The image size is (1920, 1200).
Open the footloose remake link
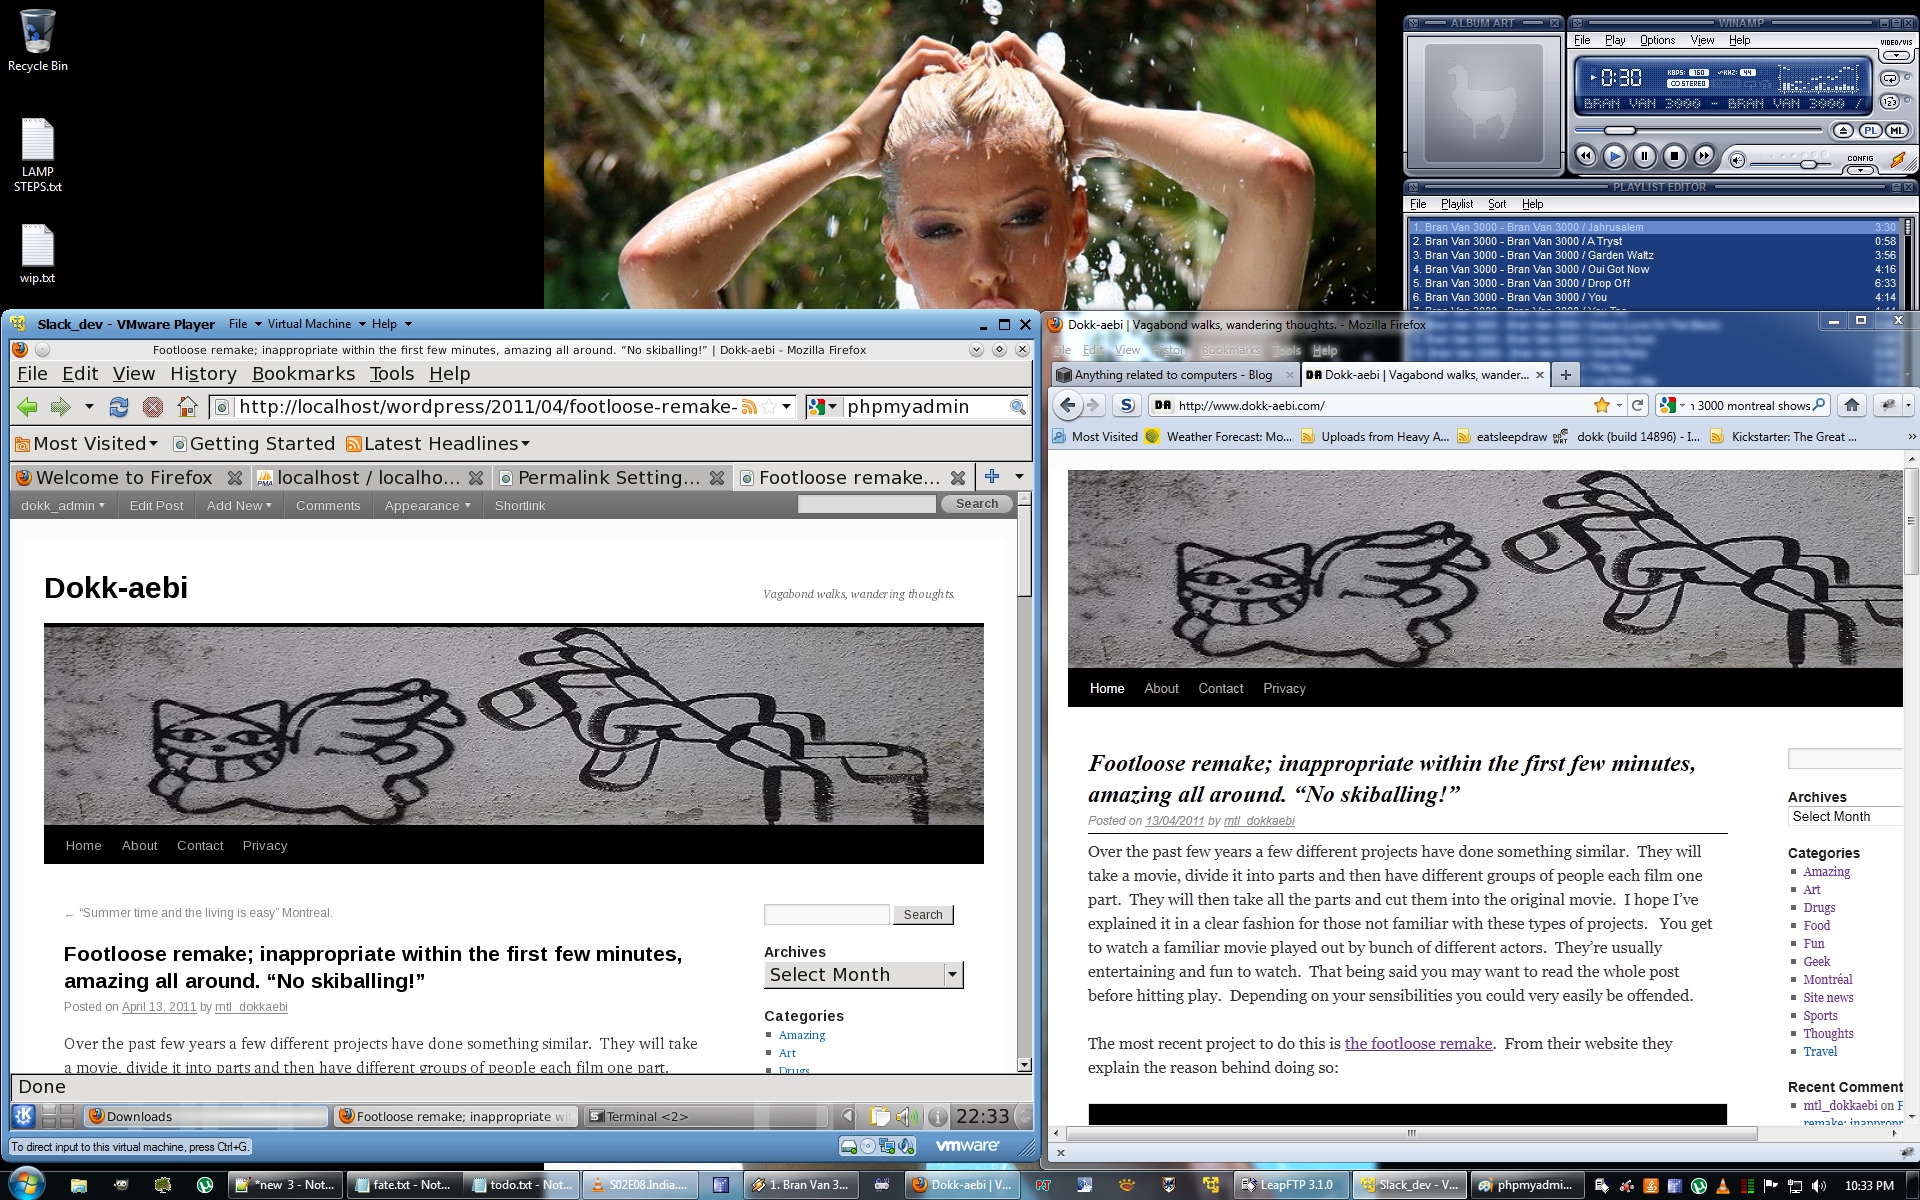click(x=1417, y=1043)
